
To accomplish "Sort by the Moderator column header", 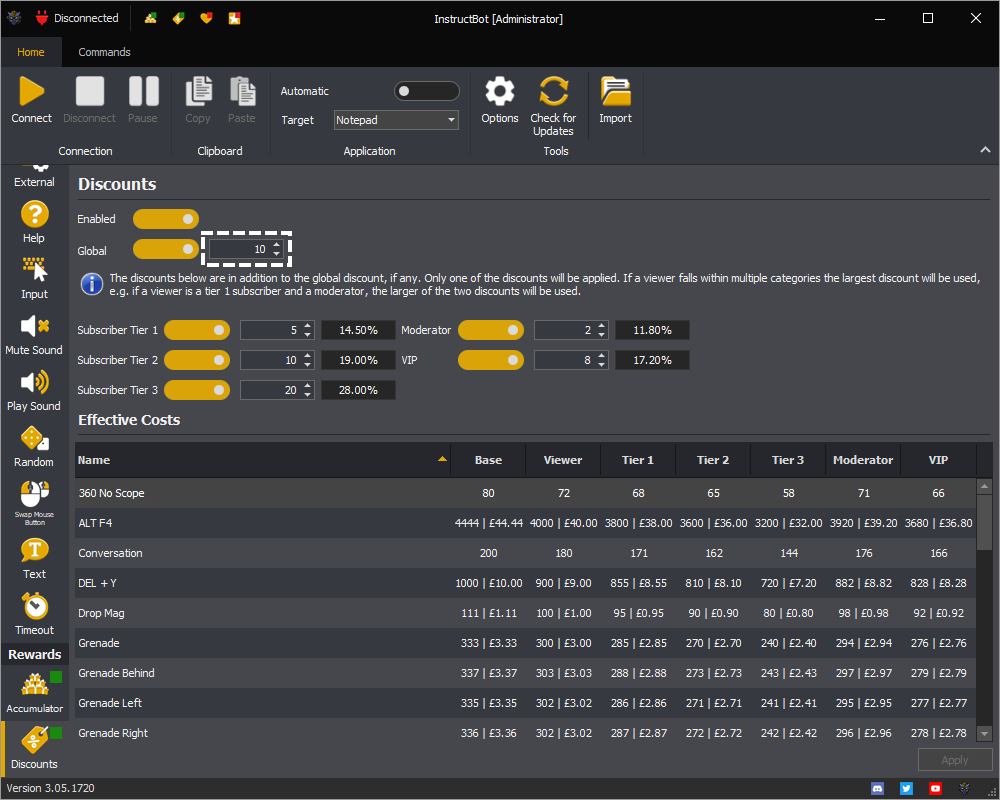I will [863, 460].
